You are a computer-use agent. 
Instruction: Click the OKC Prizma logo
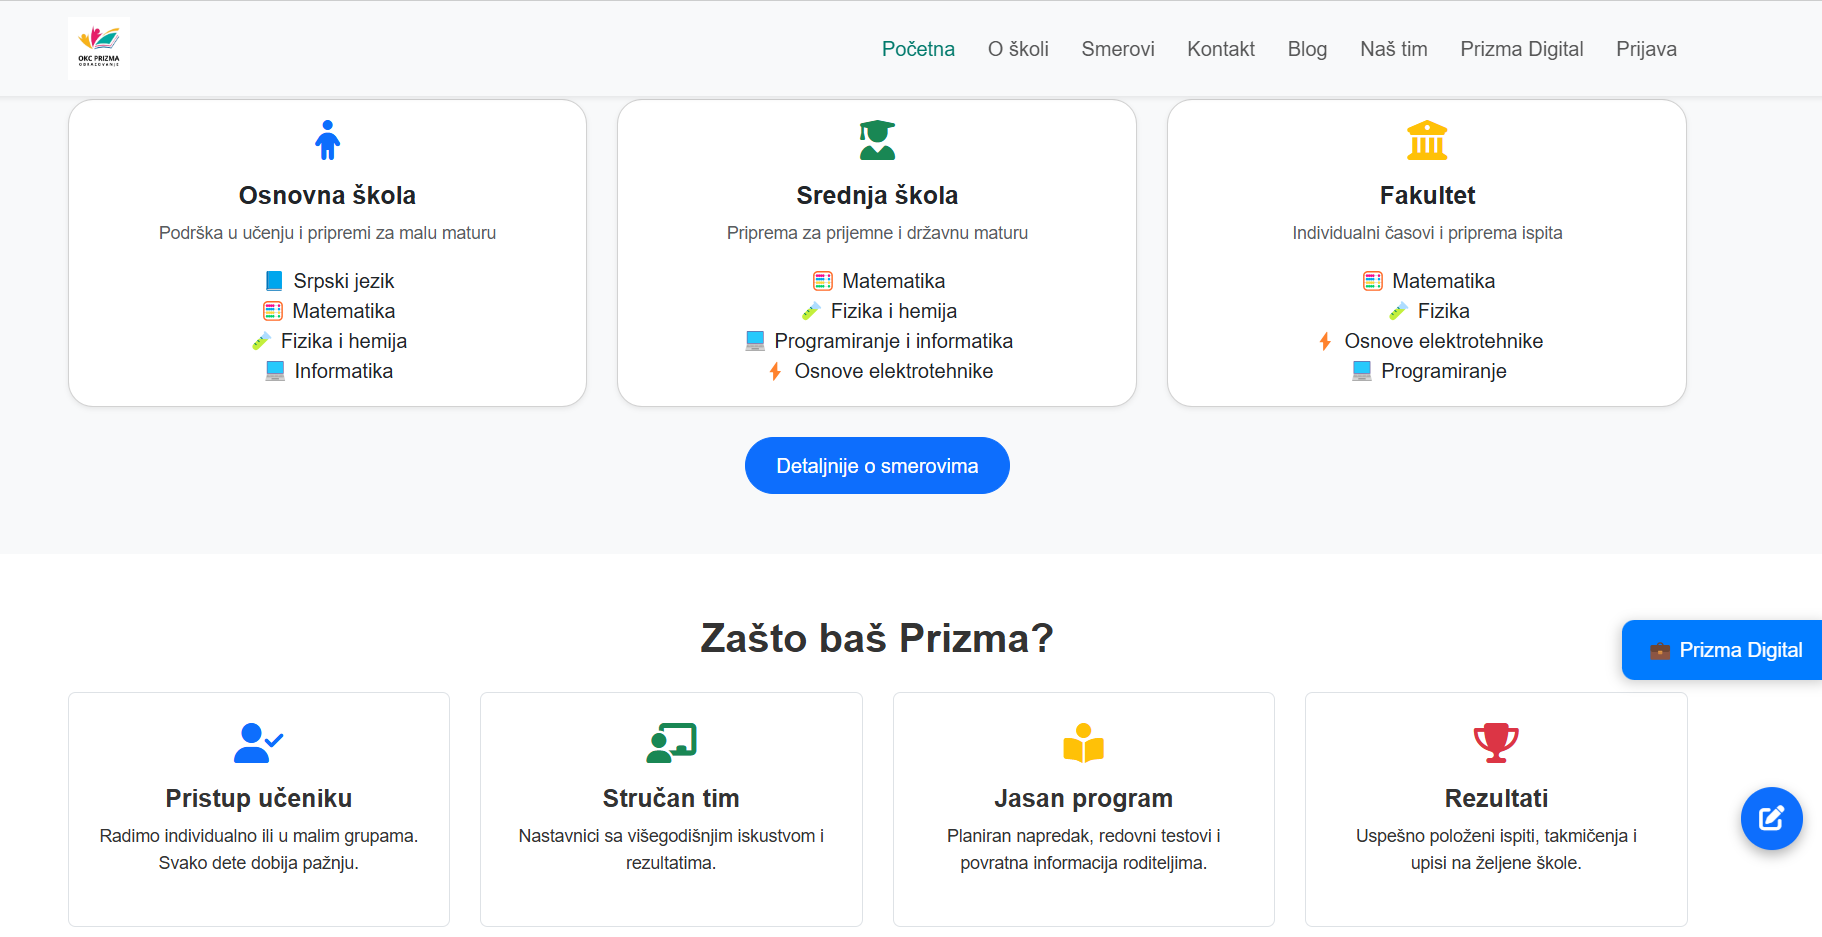coord(98,47)
